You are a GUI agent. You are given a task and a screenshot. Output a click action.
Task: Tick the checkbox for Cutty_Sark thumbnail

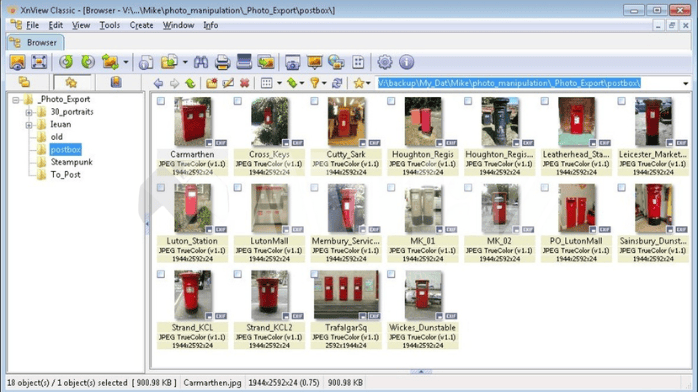point(314,101)
